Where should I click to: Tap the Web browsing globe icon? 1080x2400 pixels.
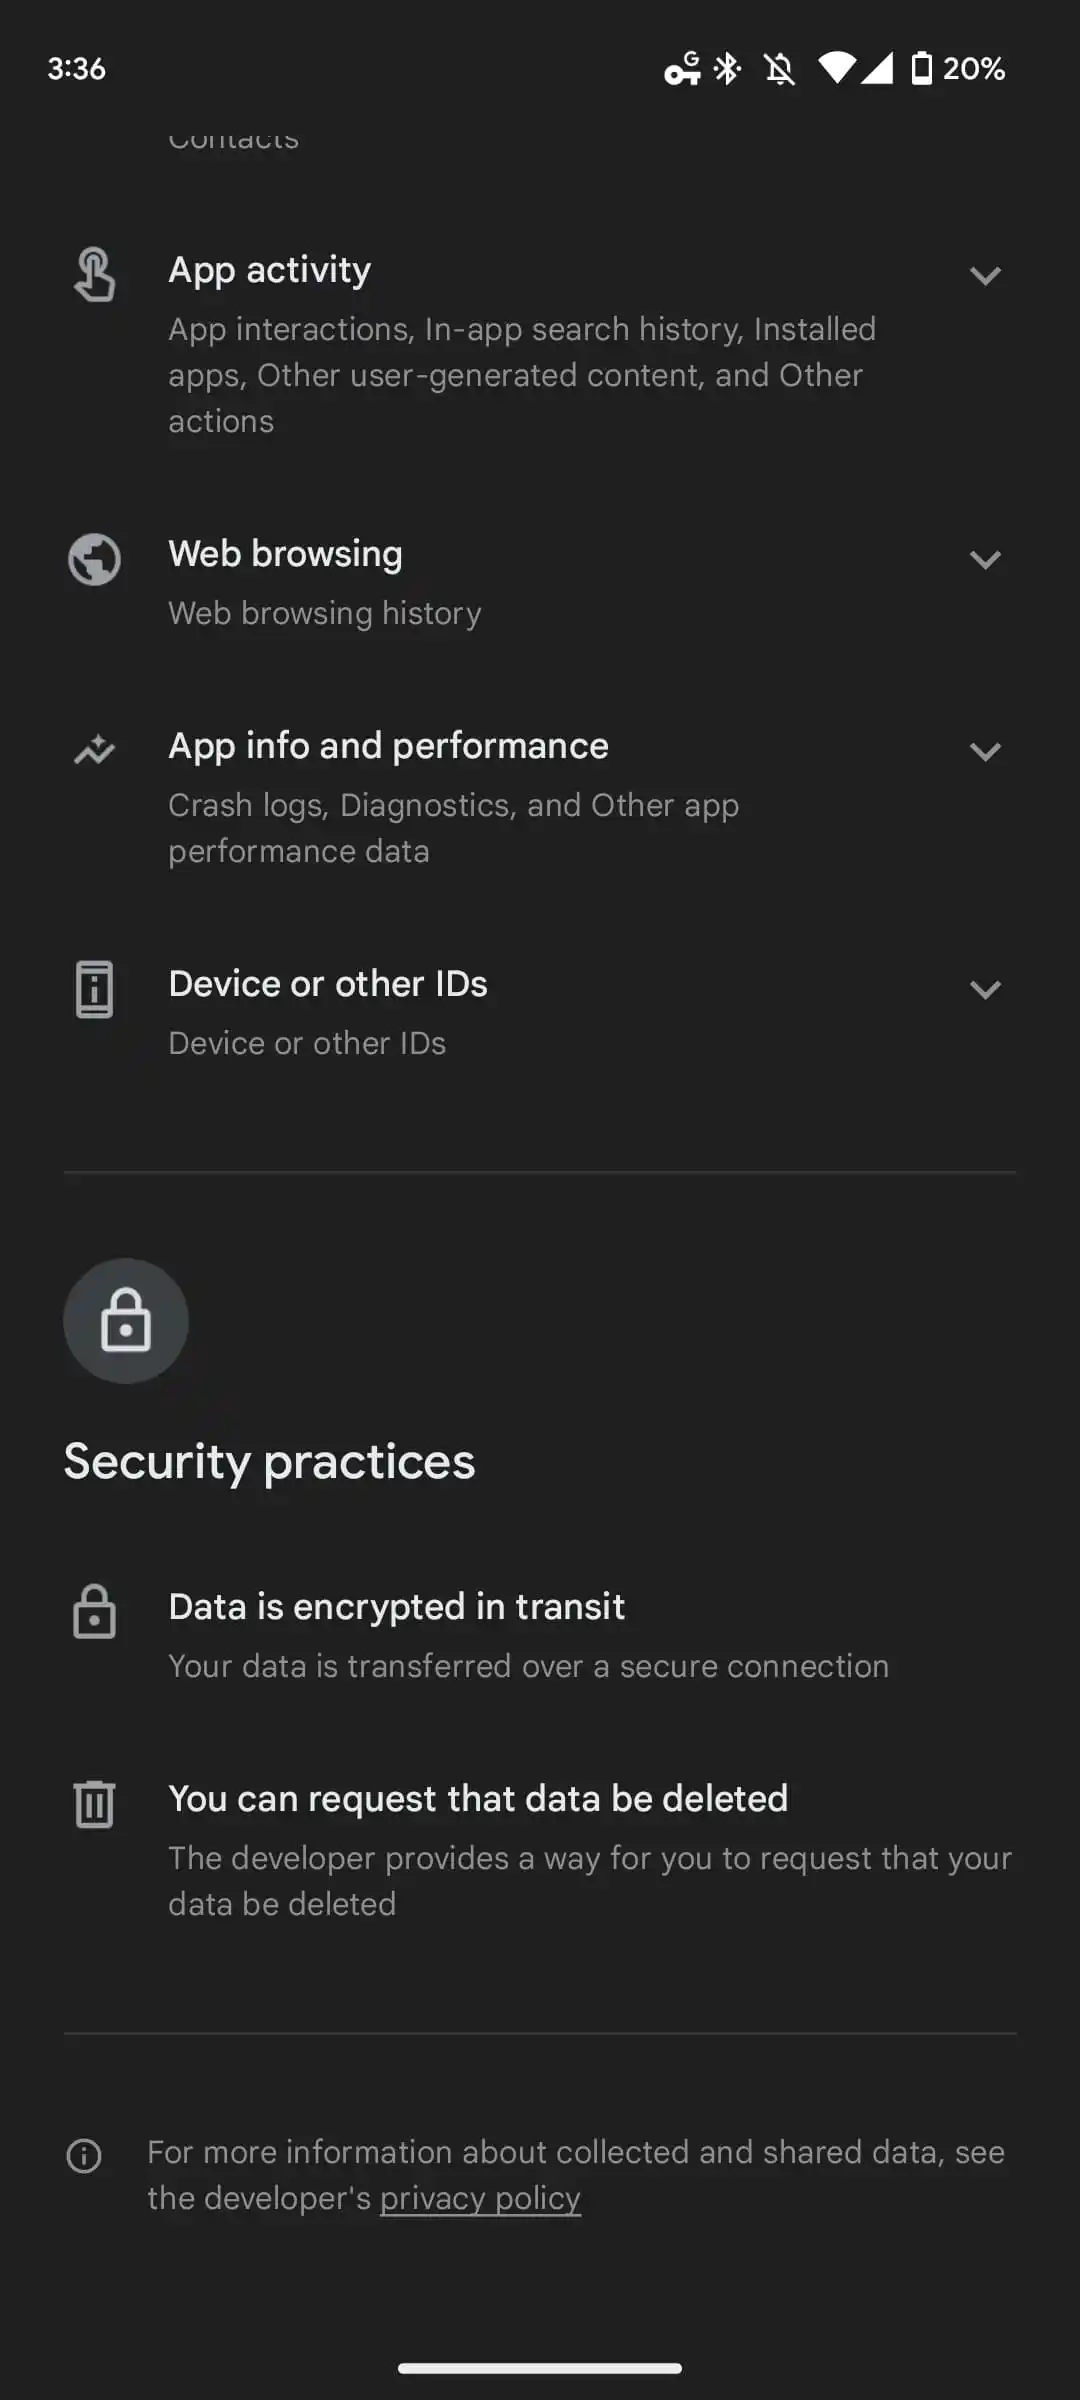[x=95, y=559]
